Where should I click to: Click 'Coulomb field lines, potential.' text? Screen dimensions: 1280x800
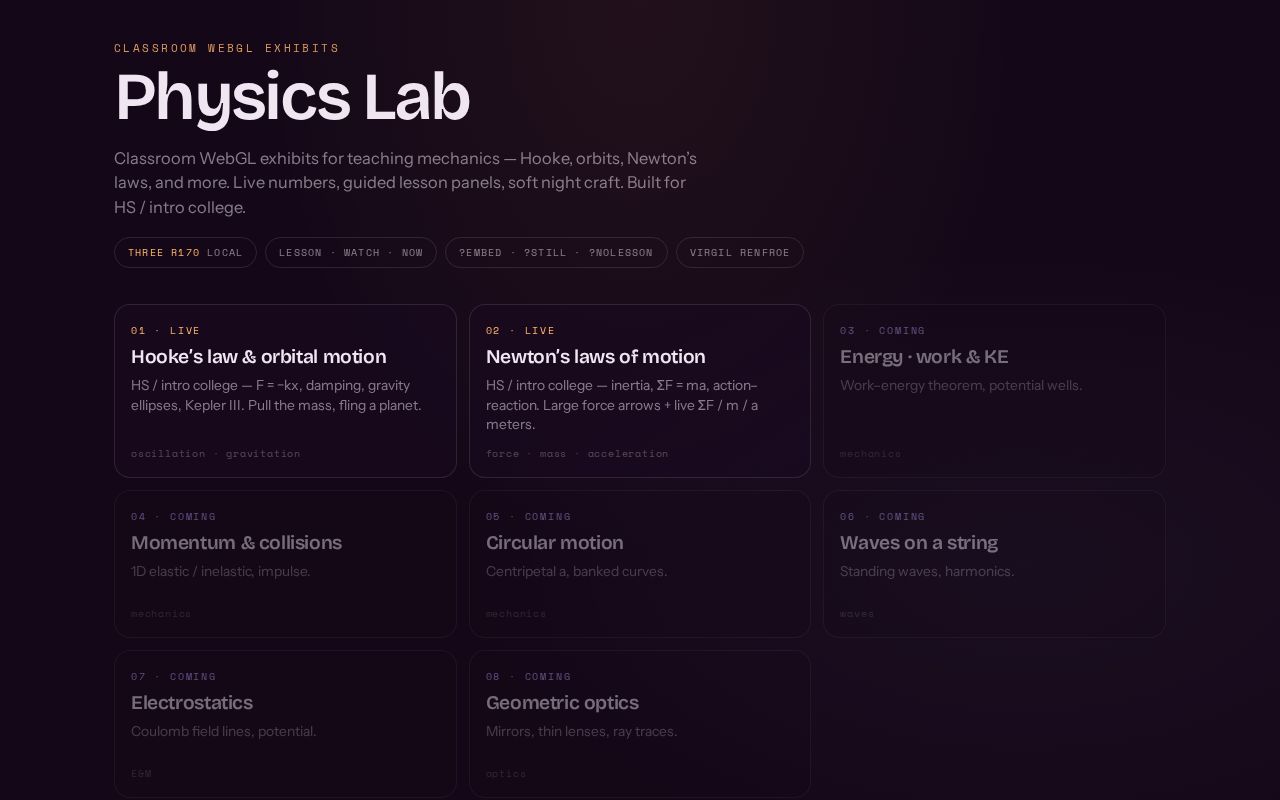[224, 732]
